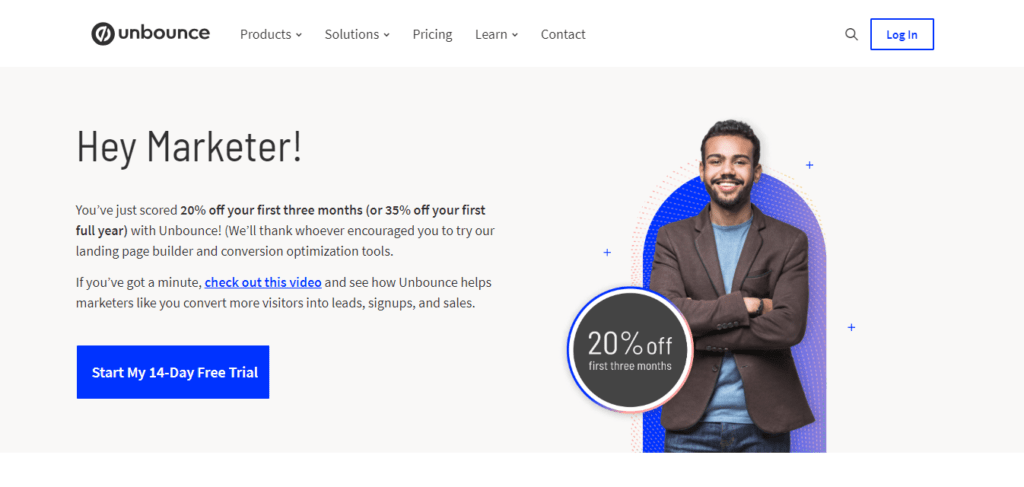
Task: Click the blue plus sparkle left of arch
Action: [607, 252]
